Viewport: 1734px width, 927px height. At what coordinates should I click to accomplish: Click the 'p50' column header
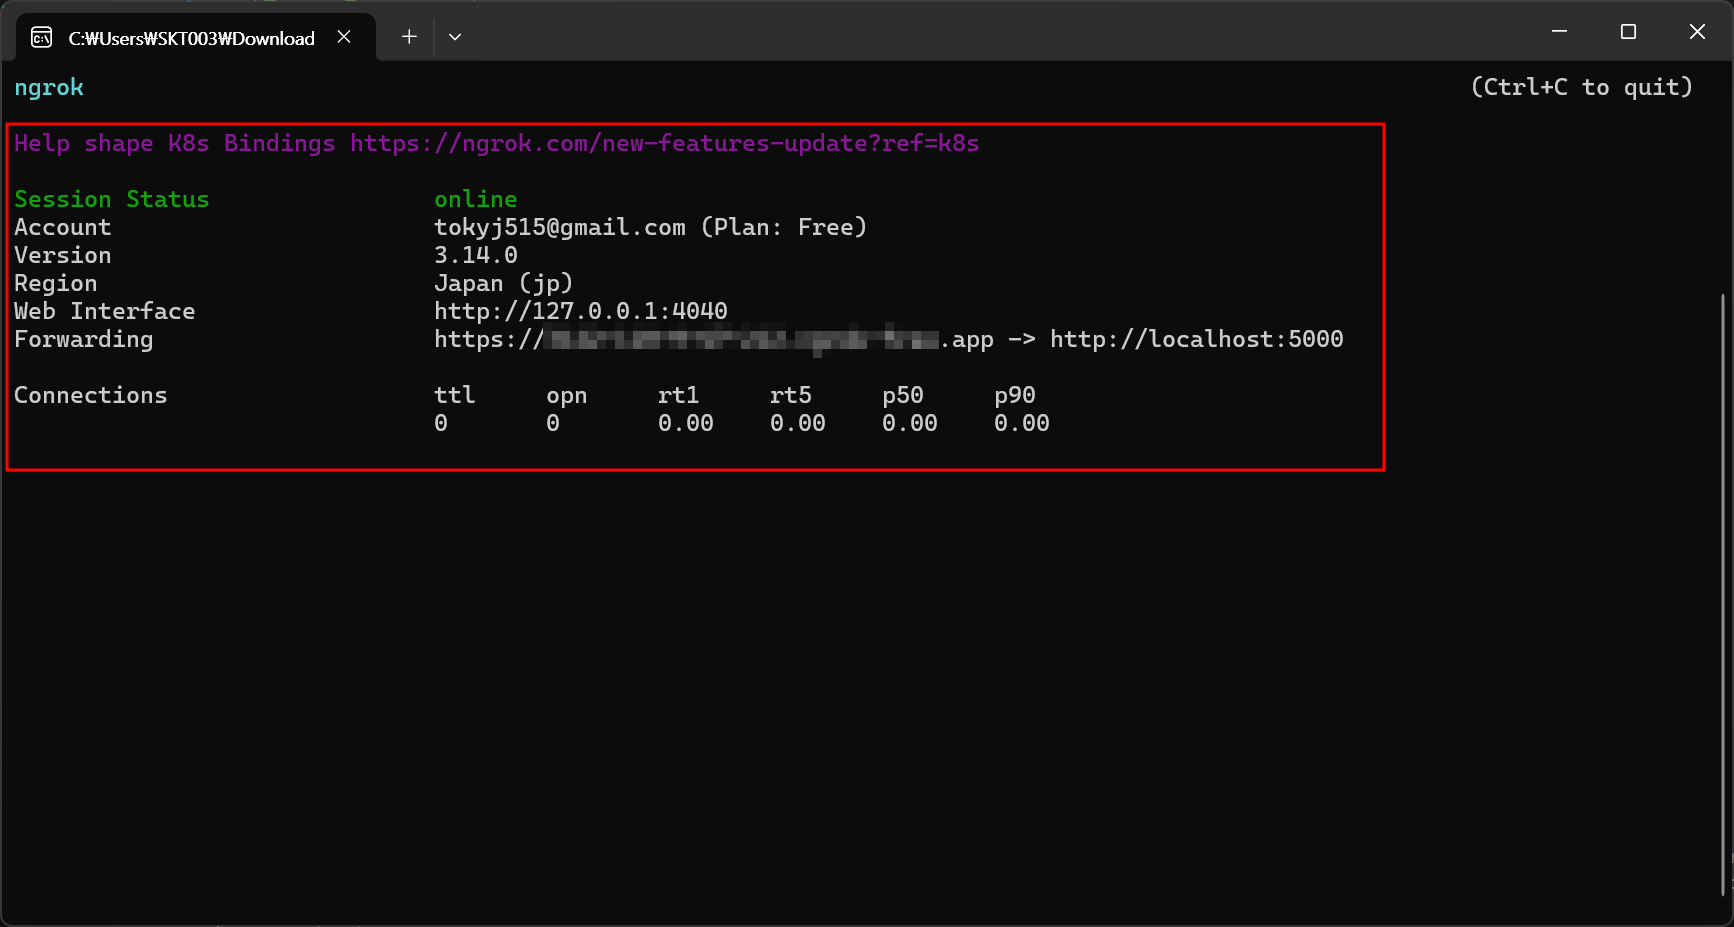(x=903, y=395)
